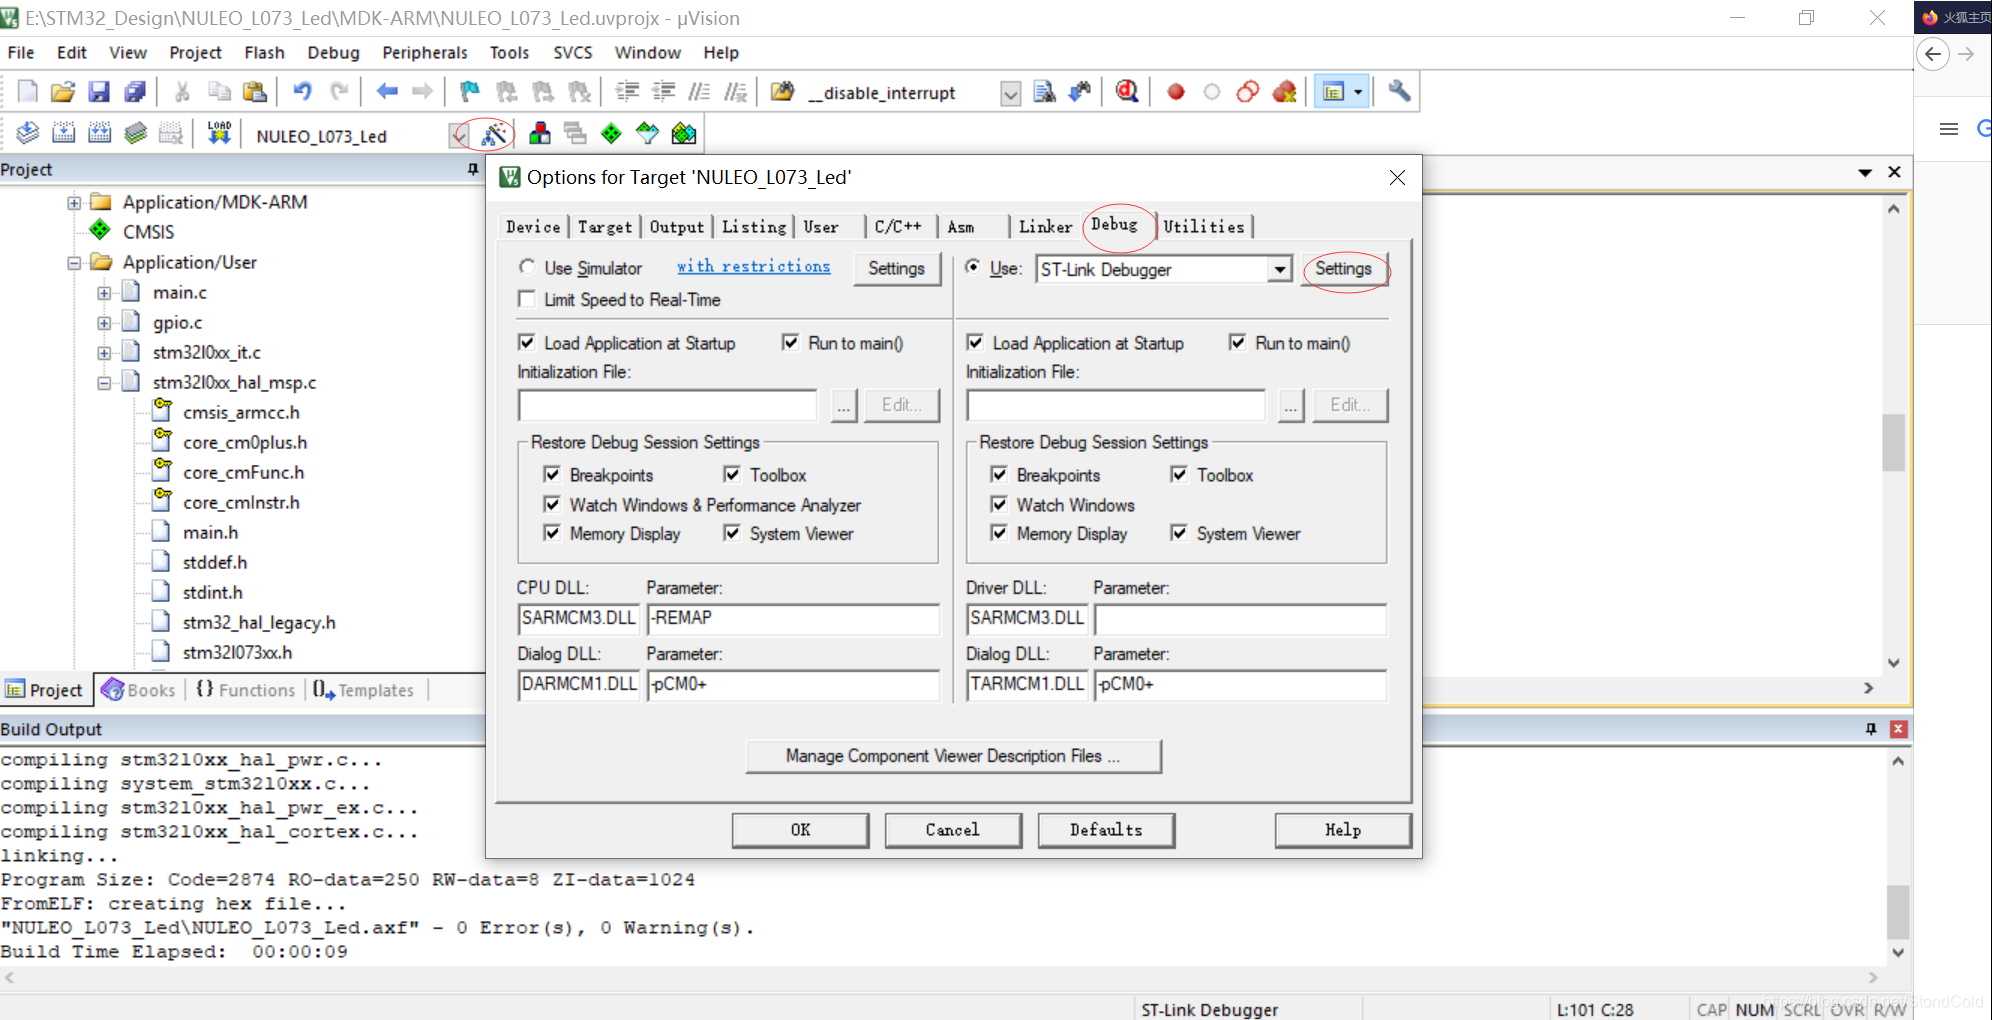Viewport: 1992px width, 1020px height.
Task: Enable Limit Speed to Real-Time checkbox
Action: [527, 299]
